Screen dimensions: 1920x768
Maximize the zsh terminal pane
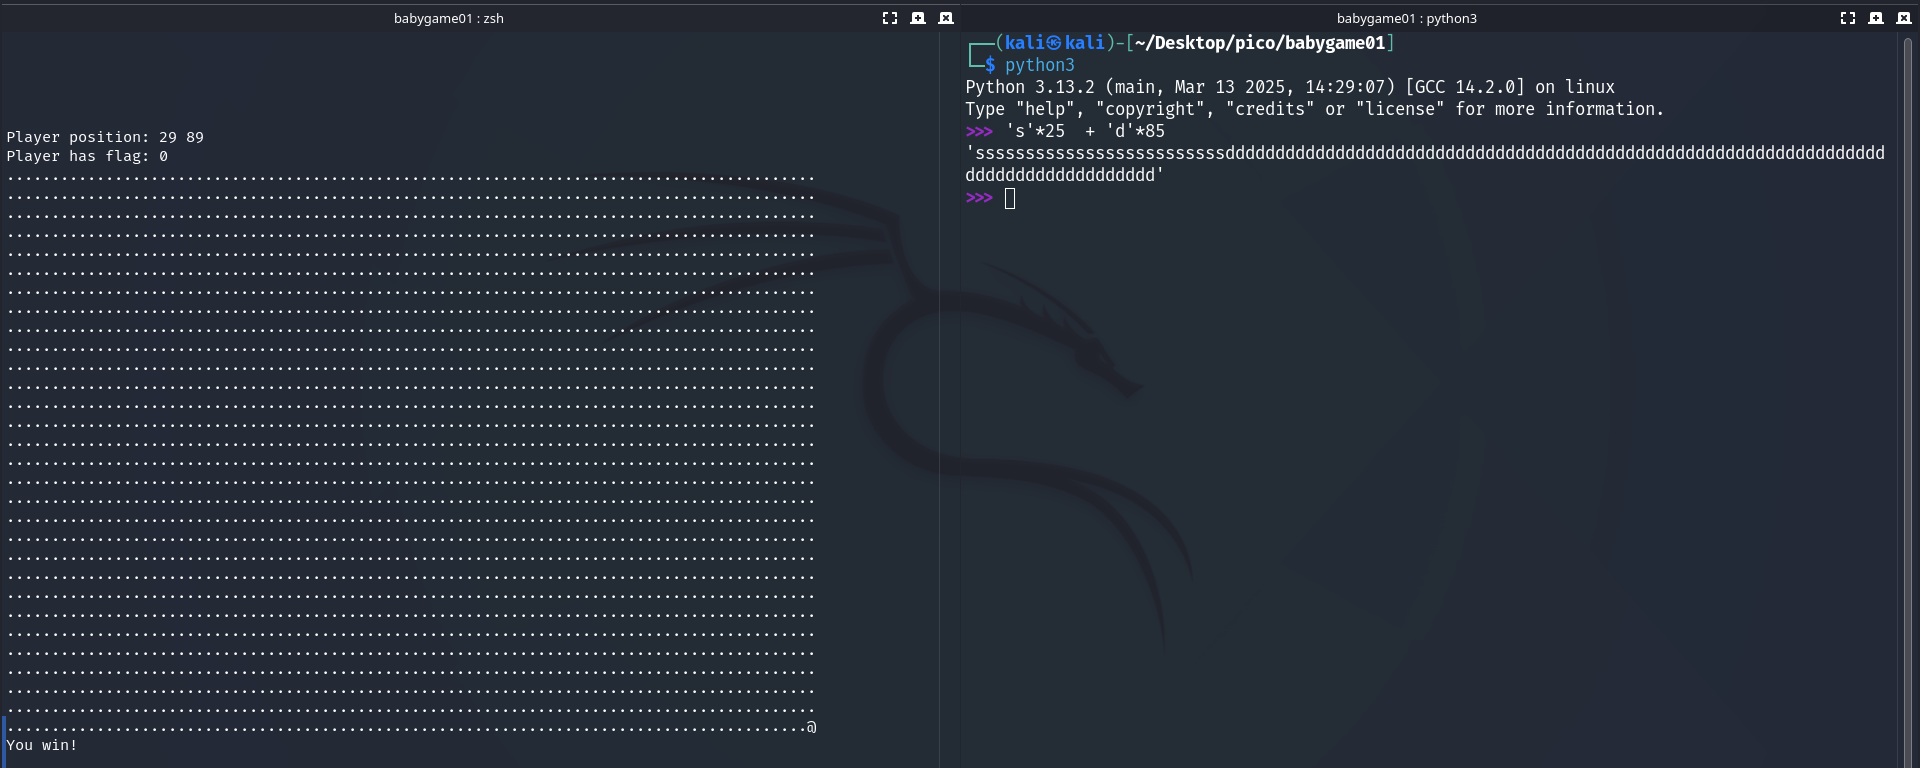[889, 18]
